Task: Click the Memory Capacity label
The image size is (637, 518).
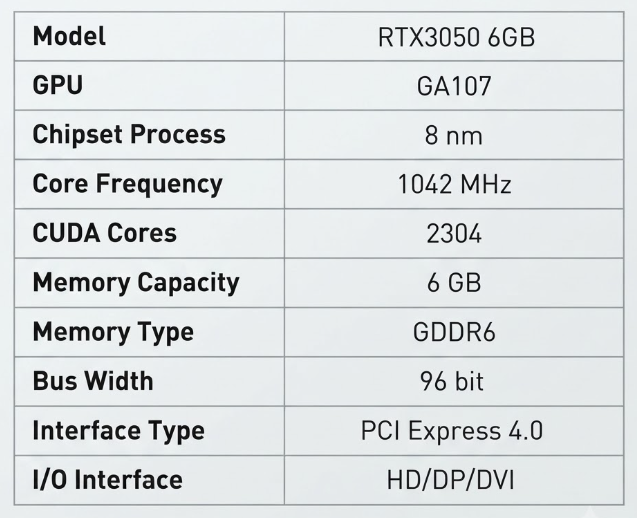Action: coord(136,283)
